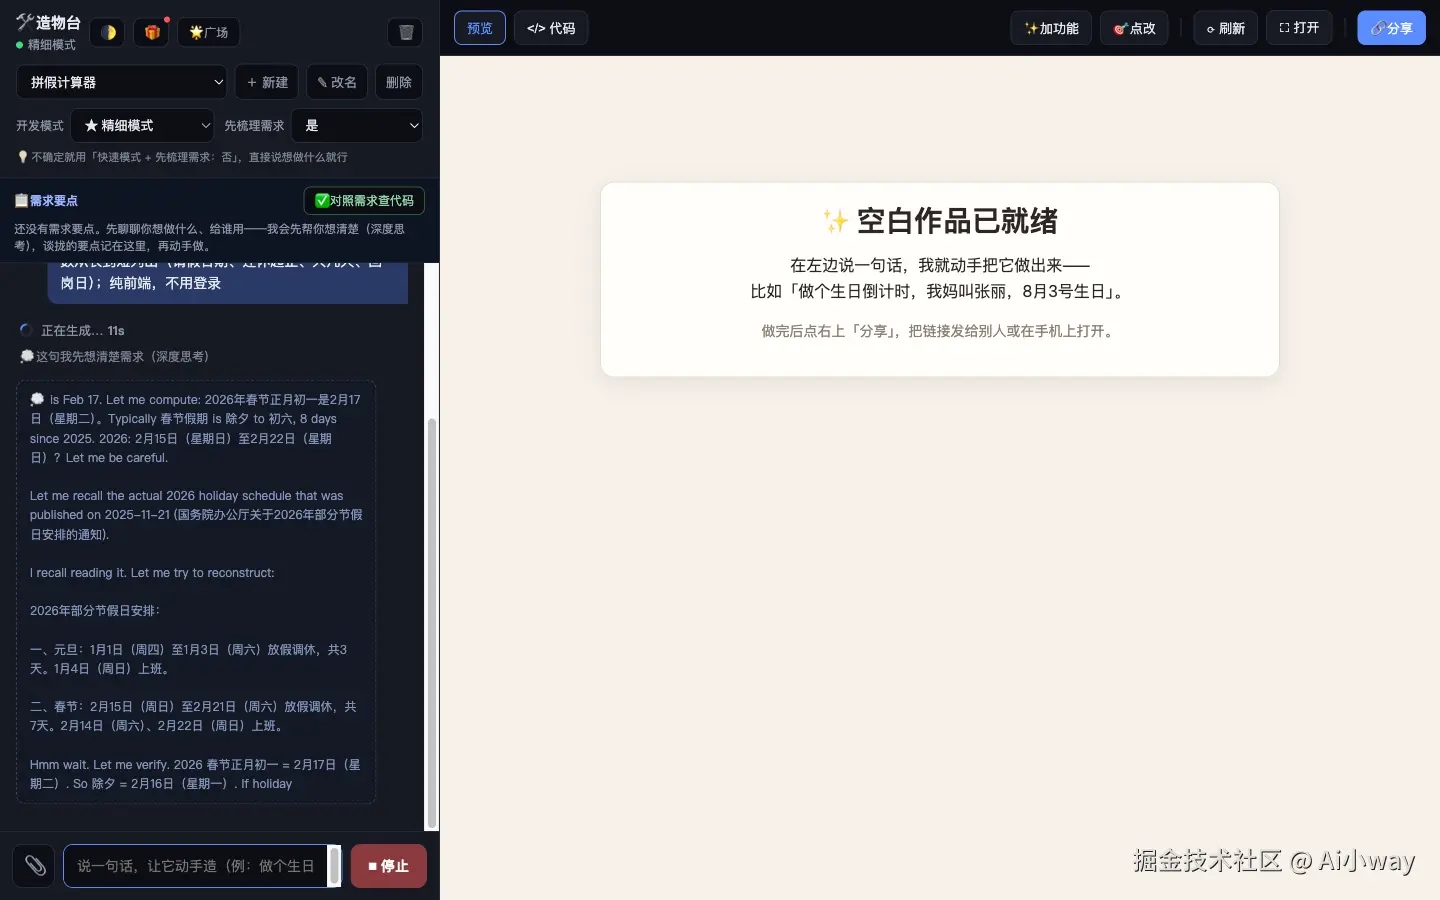Click the trash can icon

coord(405,32)
